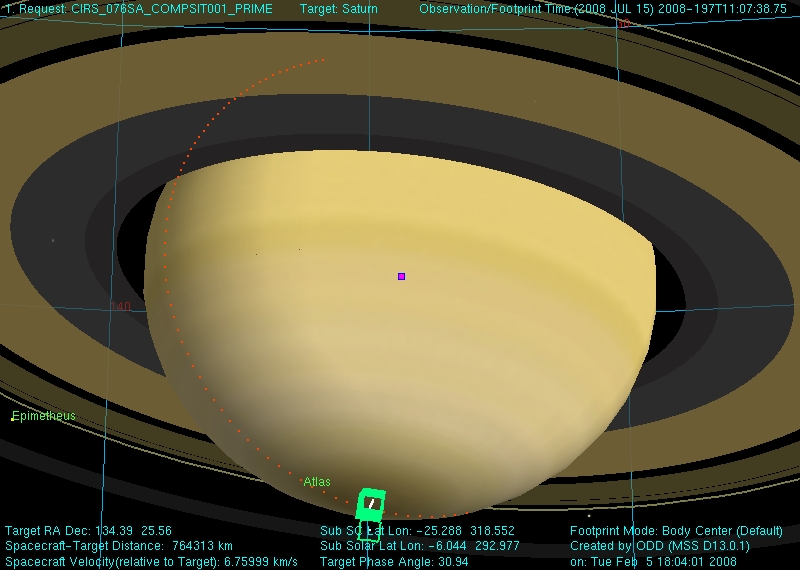Click the Footprint Mode: Body Center text
The height and width of the screenshot is (570, 800).
point(676,531)
